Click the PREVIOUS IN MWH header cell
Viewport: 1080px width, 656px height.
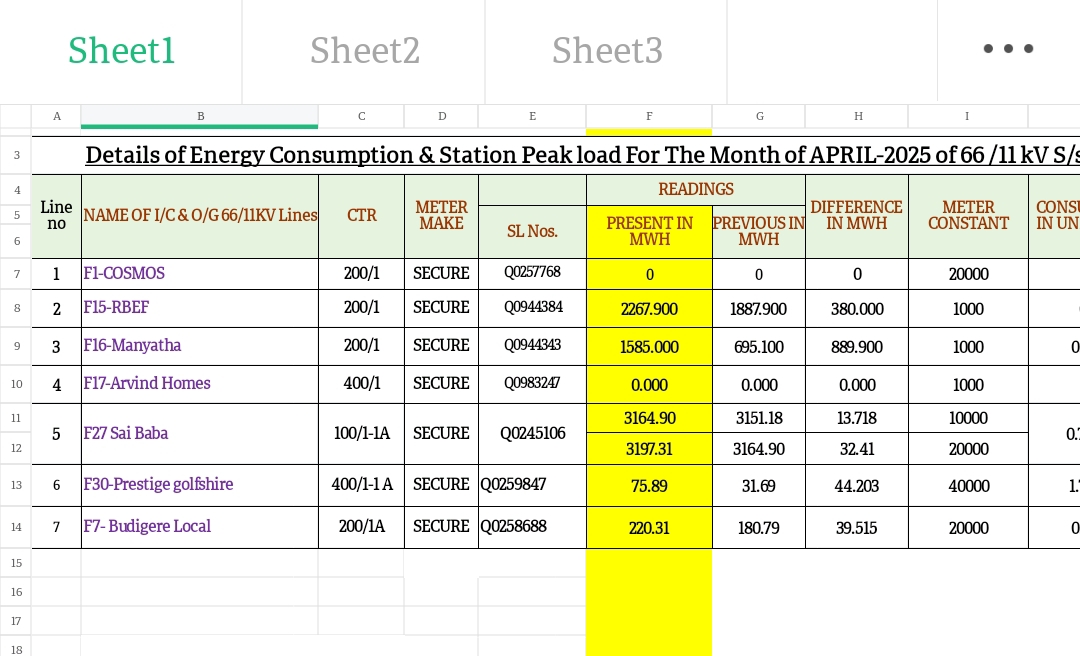click(x=759, y=232)
